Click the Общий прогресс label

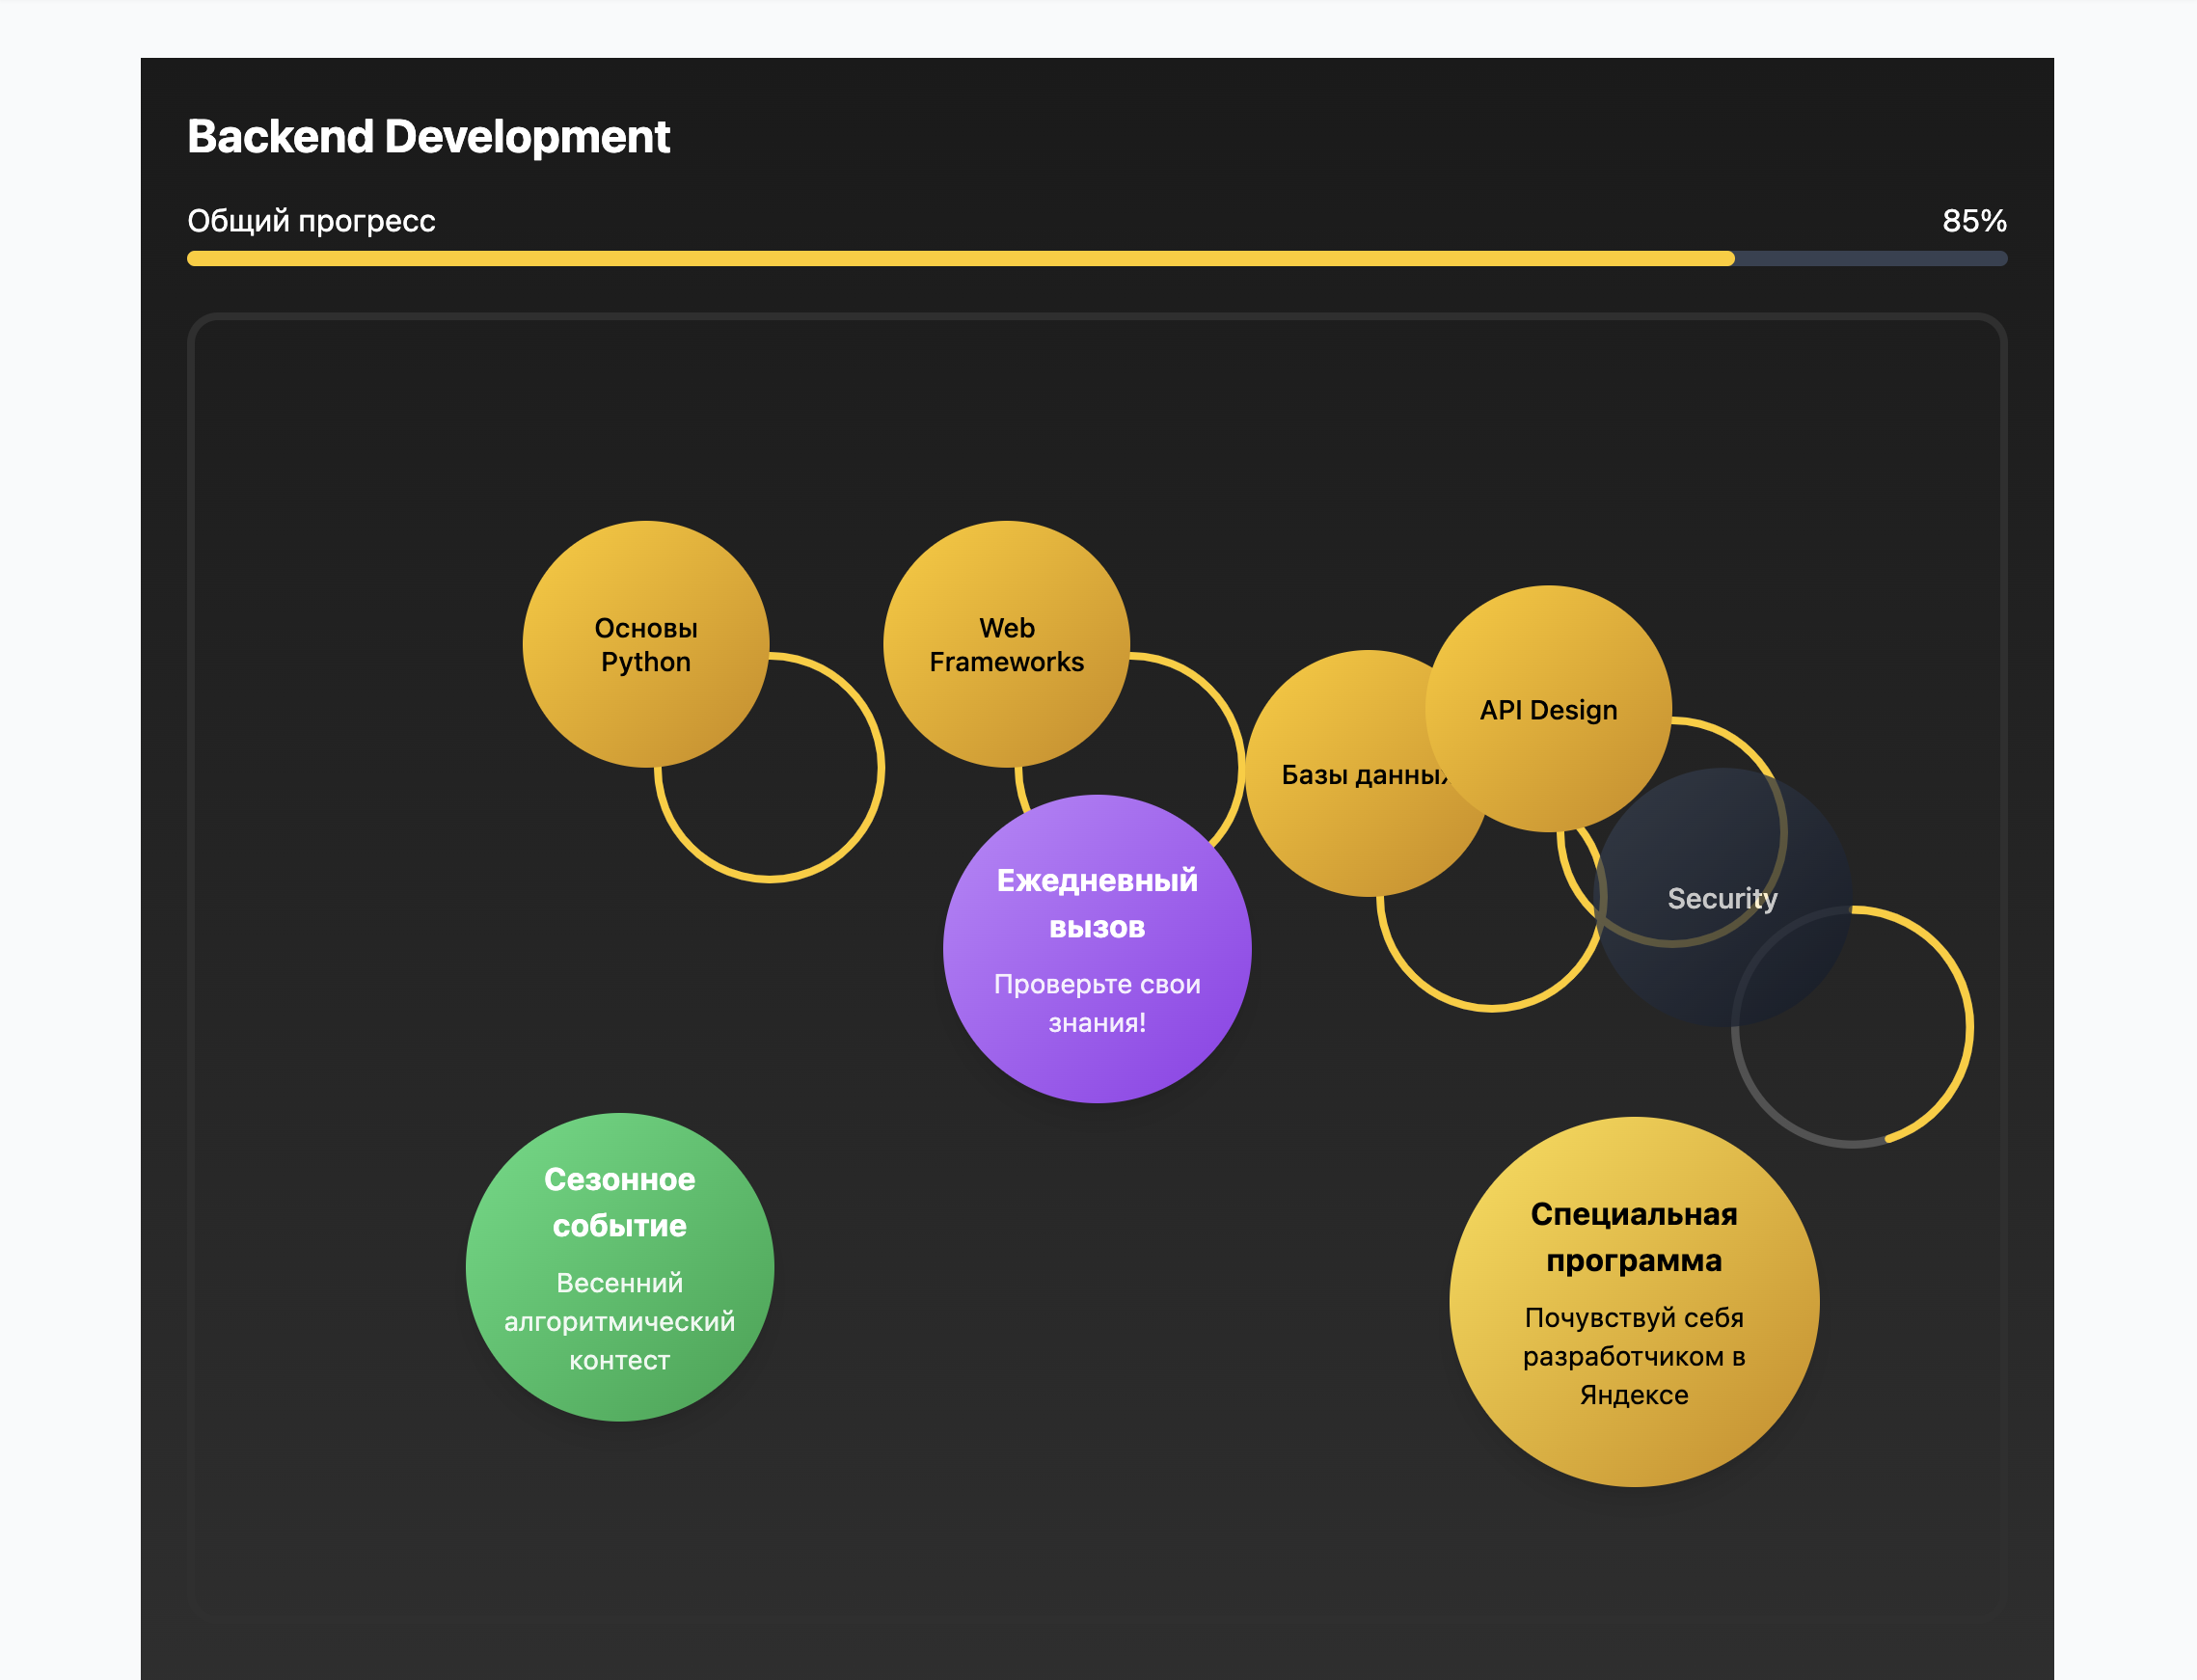click(311, 221)
